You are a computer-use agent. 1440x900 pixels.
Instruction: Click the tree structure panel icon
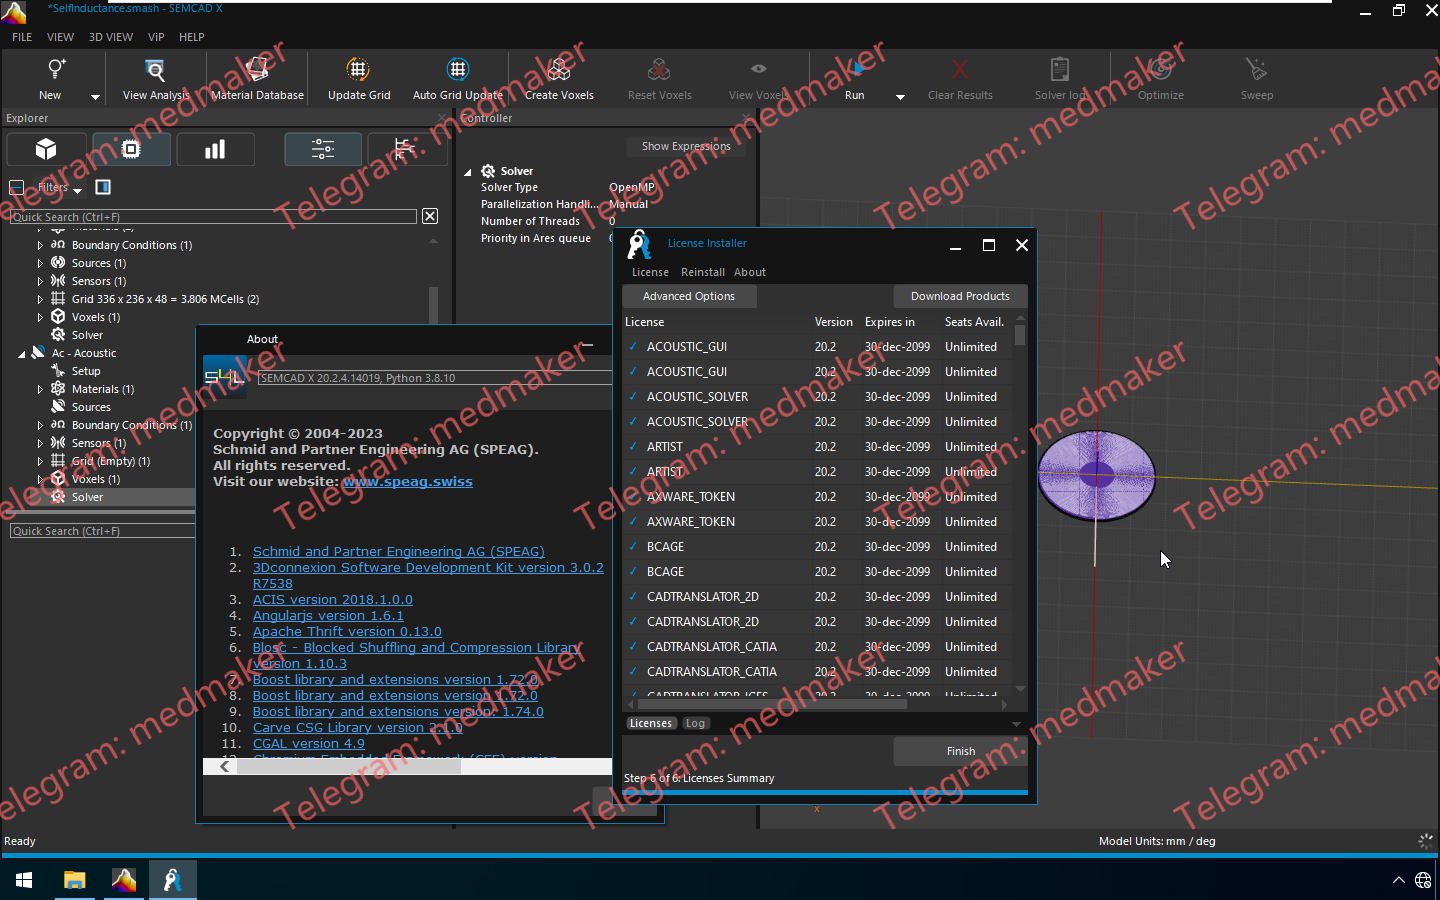404,149
